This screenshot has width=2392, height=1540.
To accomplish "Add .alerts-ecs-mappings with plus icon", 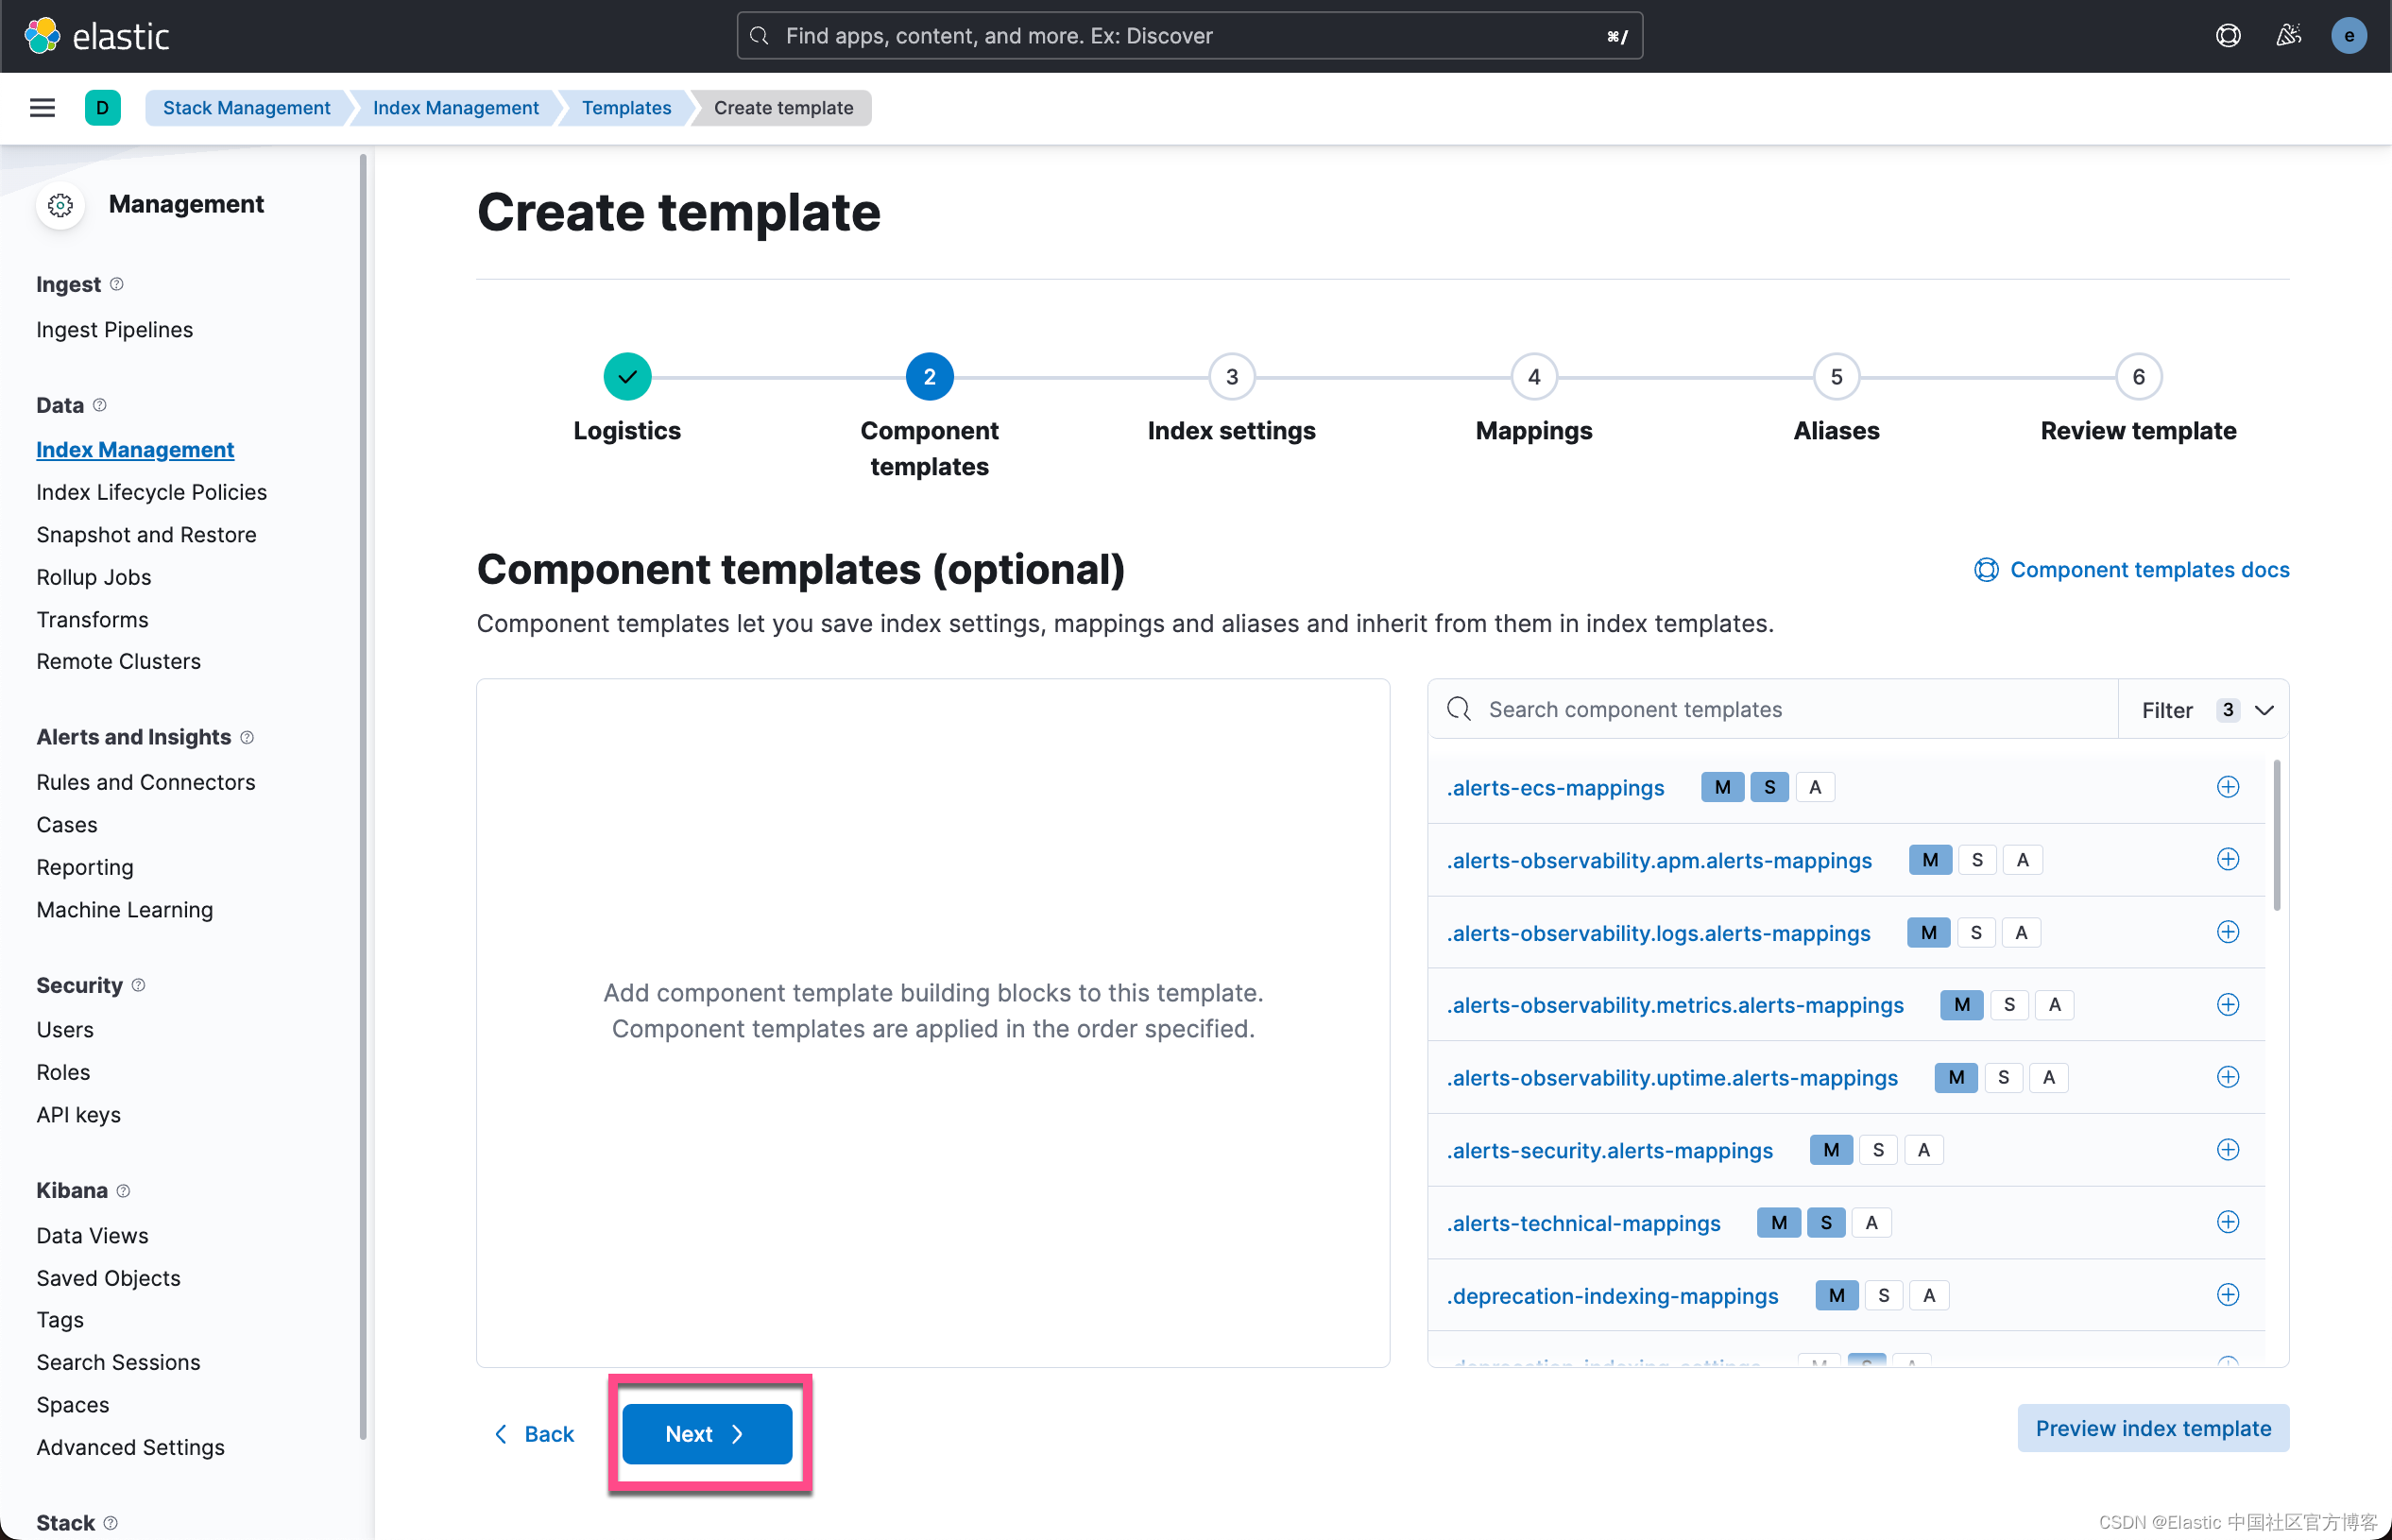I will pos(2227,787).
